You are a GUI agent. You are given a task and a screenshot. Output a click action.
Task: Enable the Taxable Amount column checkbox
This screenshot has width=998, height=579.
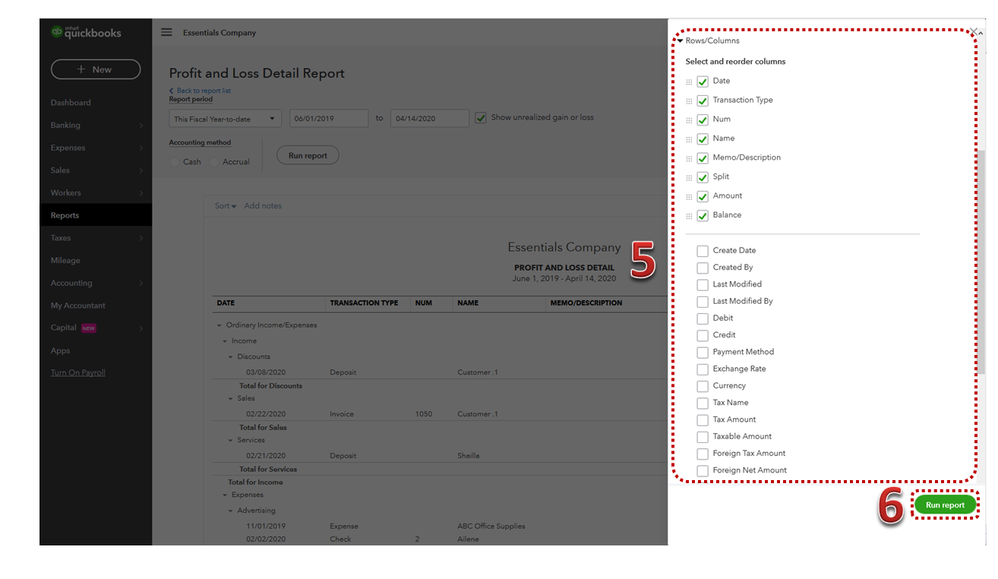(703, 437)
